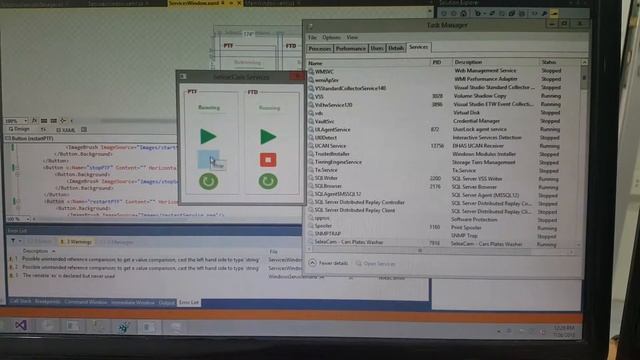Select the Services tab in Task Manager
The height and width of the screenshot is (360, 640).
coord(418,47)
